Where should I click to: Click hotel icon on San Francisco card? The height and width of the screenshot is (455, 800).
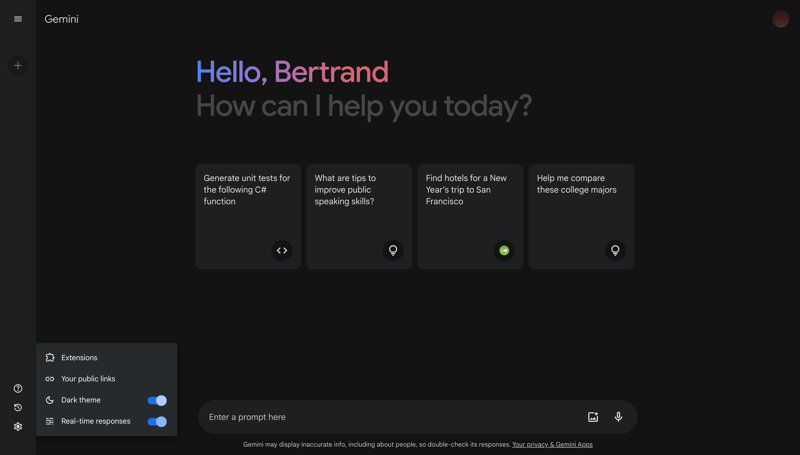click(504, 250)
